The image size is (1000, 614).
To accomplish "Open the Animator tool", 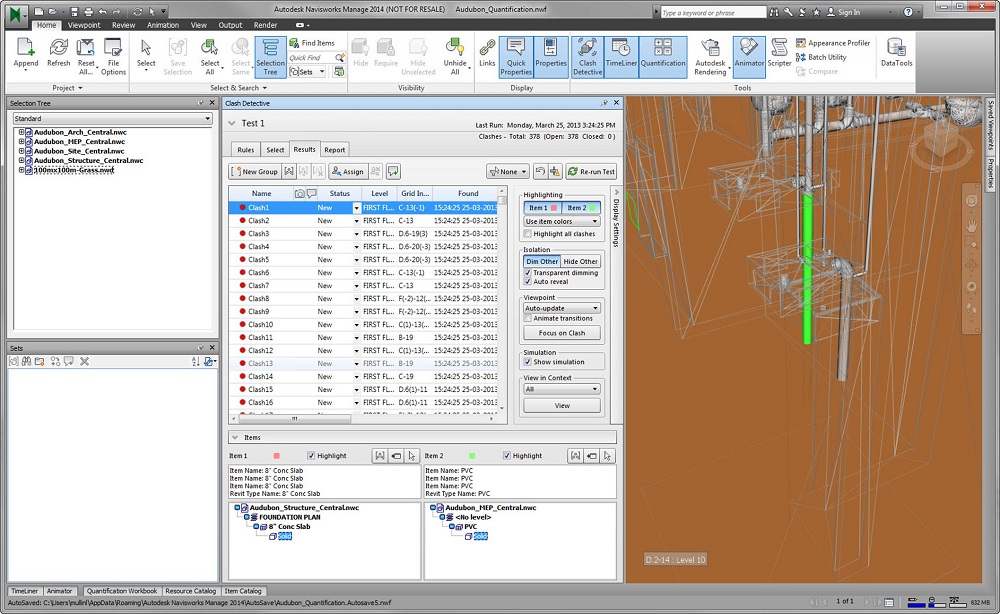I will point(749,57).
